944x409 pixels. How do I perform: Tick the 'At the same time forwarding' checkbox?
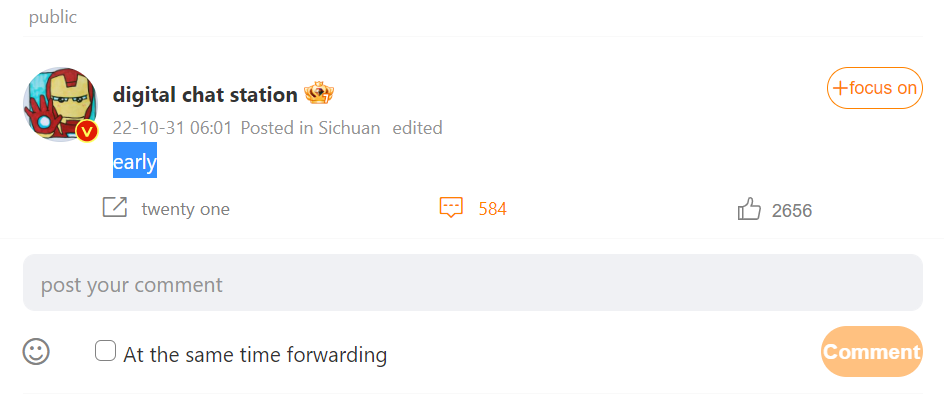click(x=105, y=351)
